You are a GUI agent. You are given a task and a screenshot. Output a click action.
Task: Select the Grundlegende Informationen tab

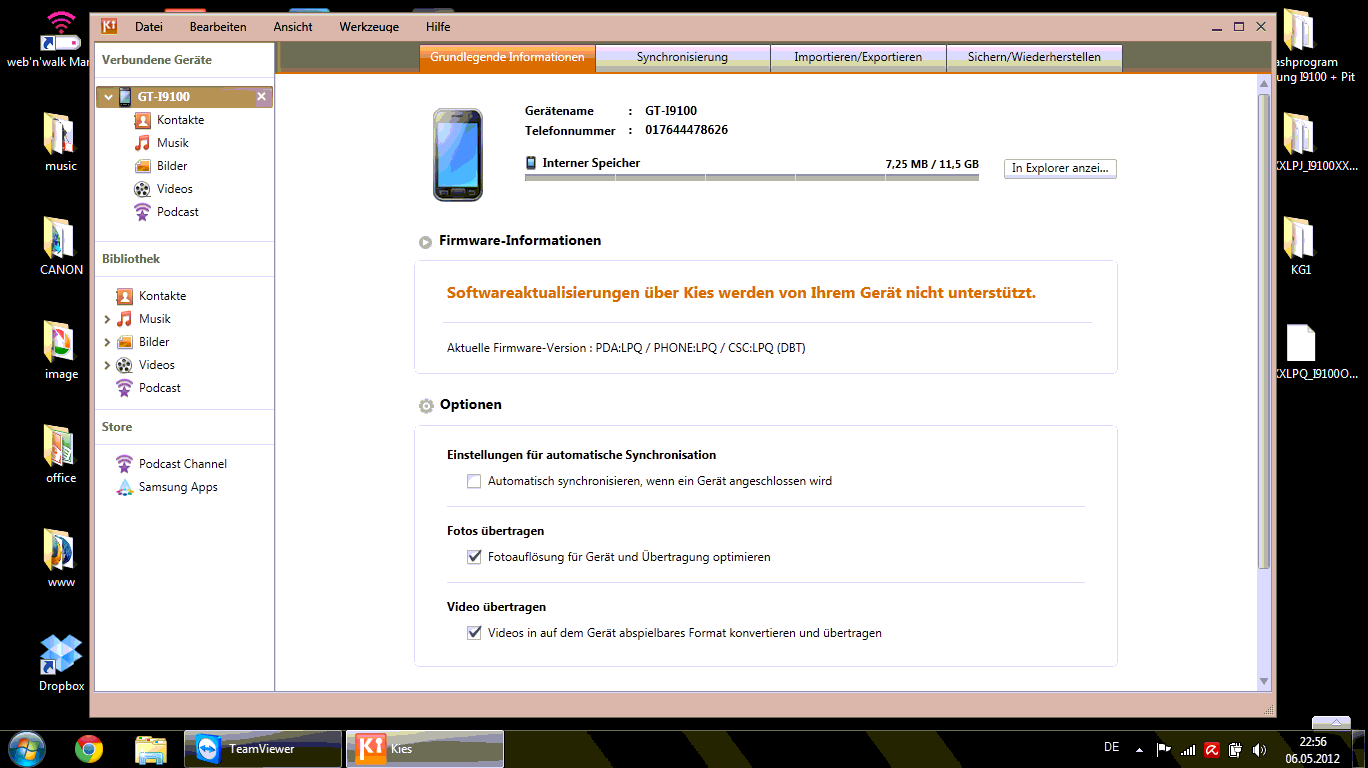(507, 58)
